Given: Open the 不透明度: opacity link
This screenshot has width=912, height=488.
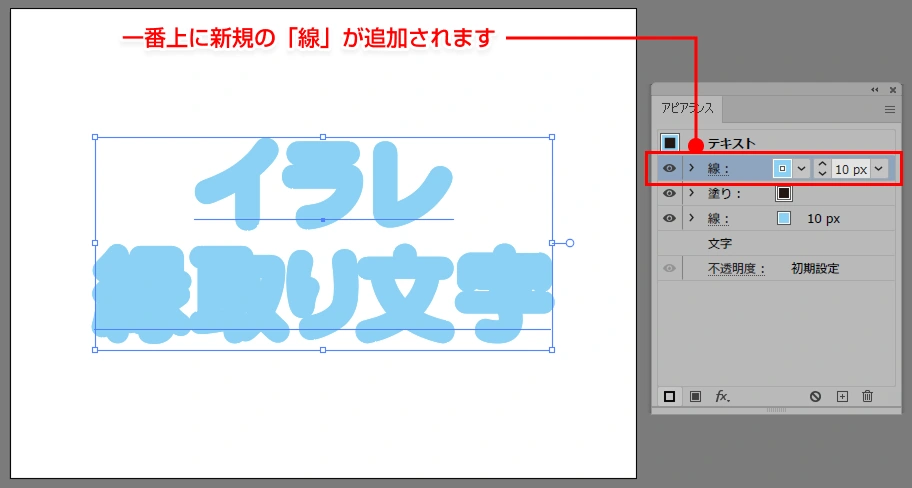Looking at the screenshot, I should (x=736, y=269).
